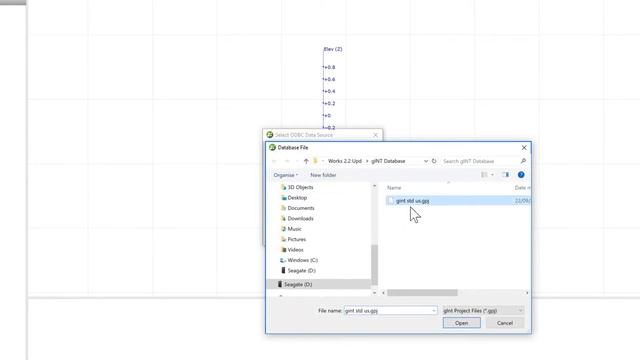Close the Select ODBC Data Source window
The width and height of the screenshot is (640, 360).
click(x=376, y=135)
